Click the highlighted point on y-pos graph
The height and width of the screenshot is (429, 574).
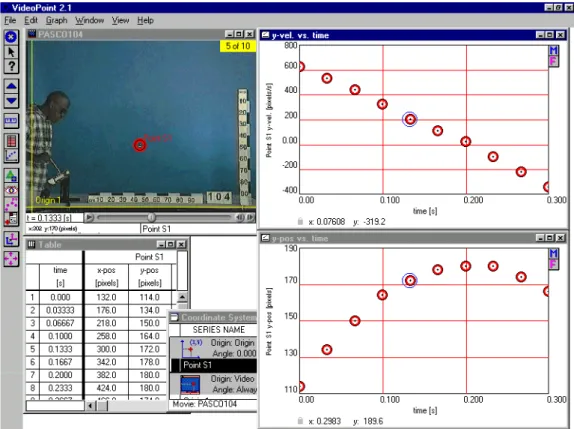(x=410, y=280)
